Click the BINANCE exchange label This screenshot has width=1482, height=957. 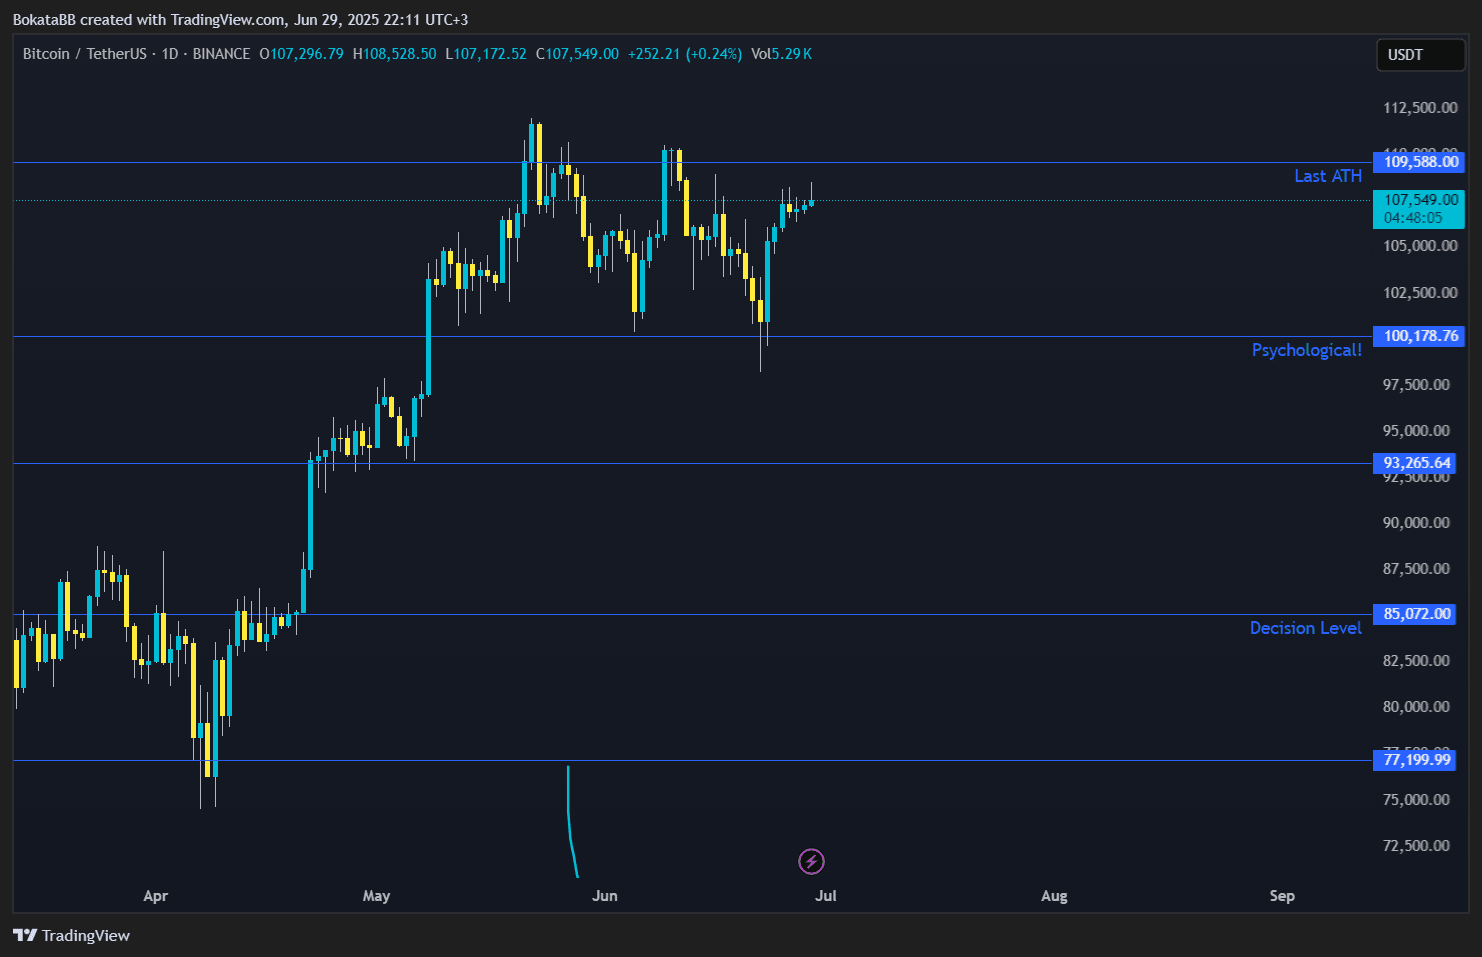(x=221, y=54)
